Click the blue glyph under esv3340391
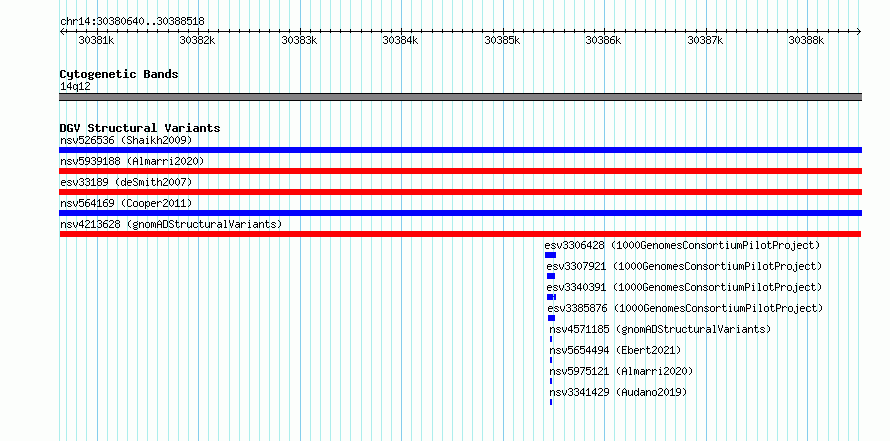Screen dimensions: 890x441 [551, 297]
